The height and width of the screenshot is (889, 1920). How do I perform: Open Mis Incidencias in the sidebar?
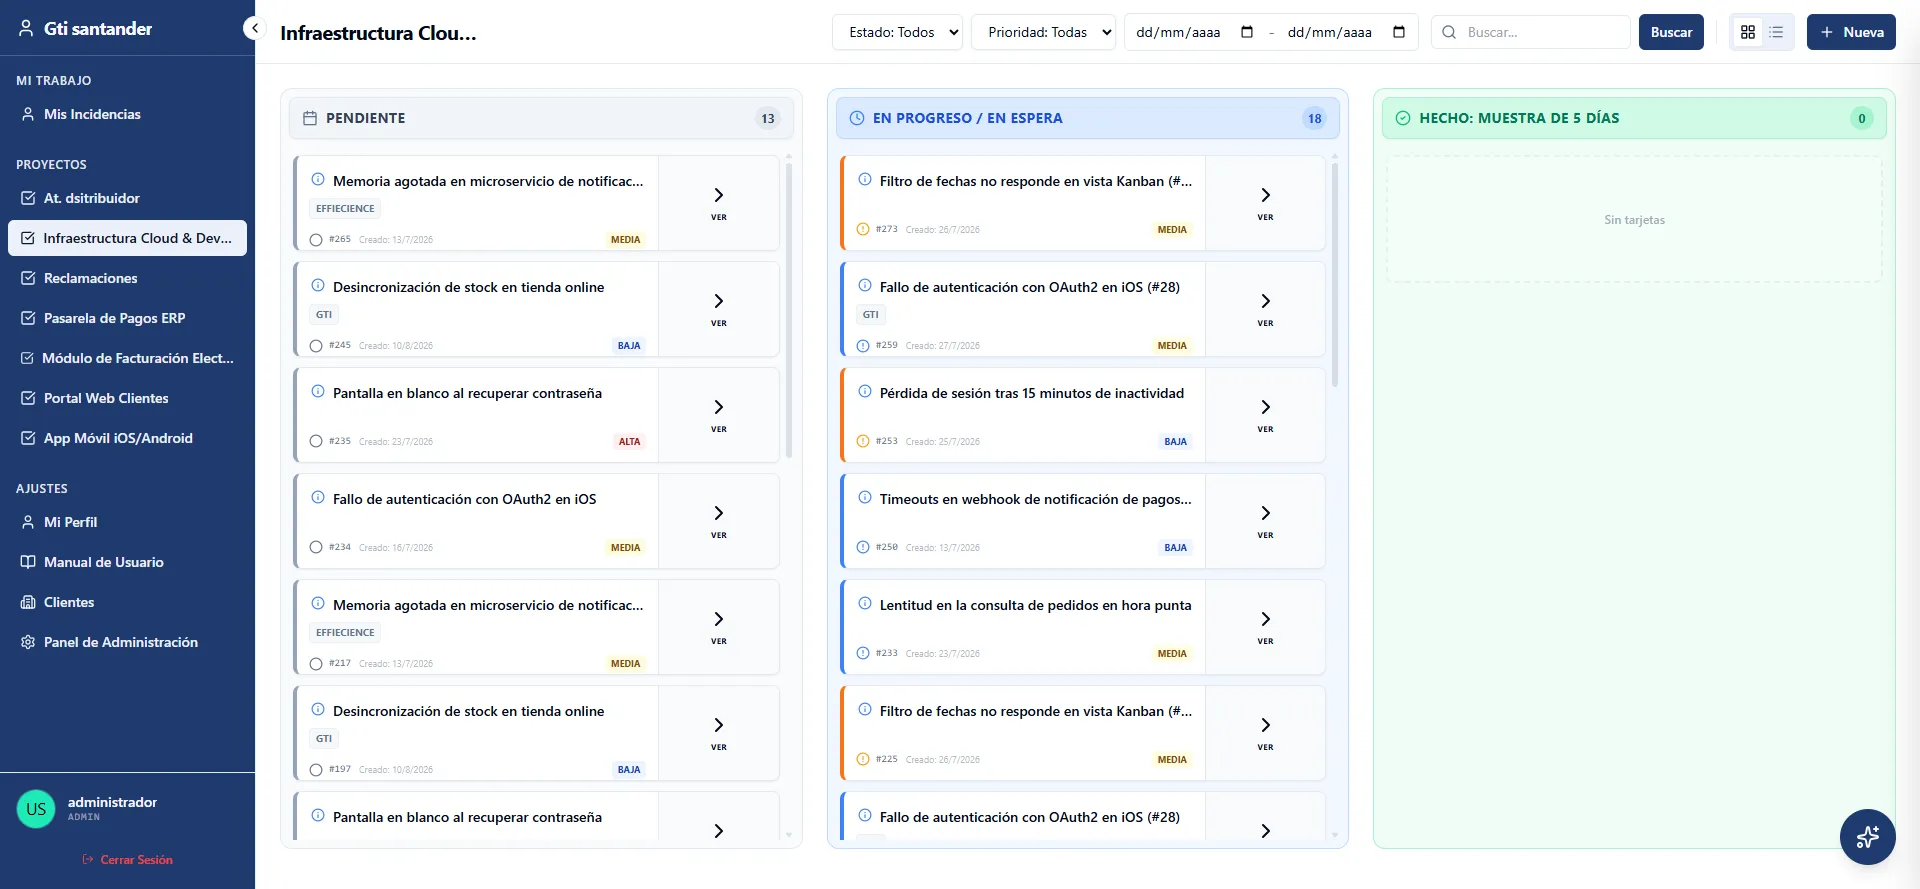click(127, 114)
